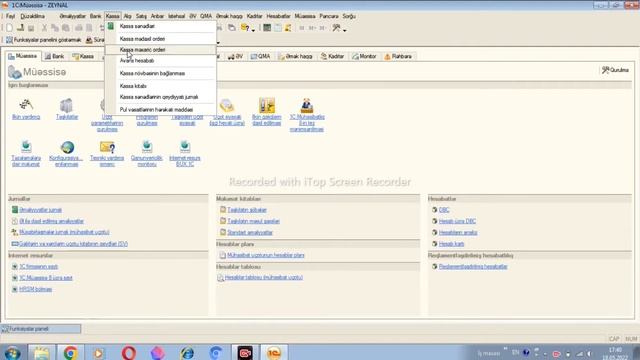Screen dimensions: 640x360
Task: Expand the help icon dropdown arrow
Action: 253,29
